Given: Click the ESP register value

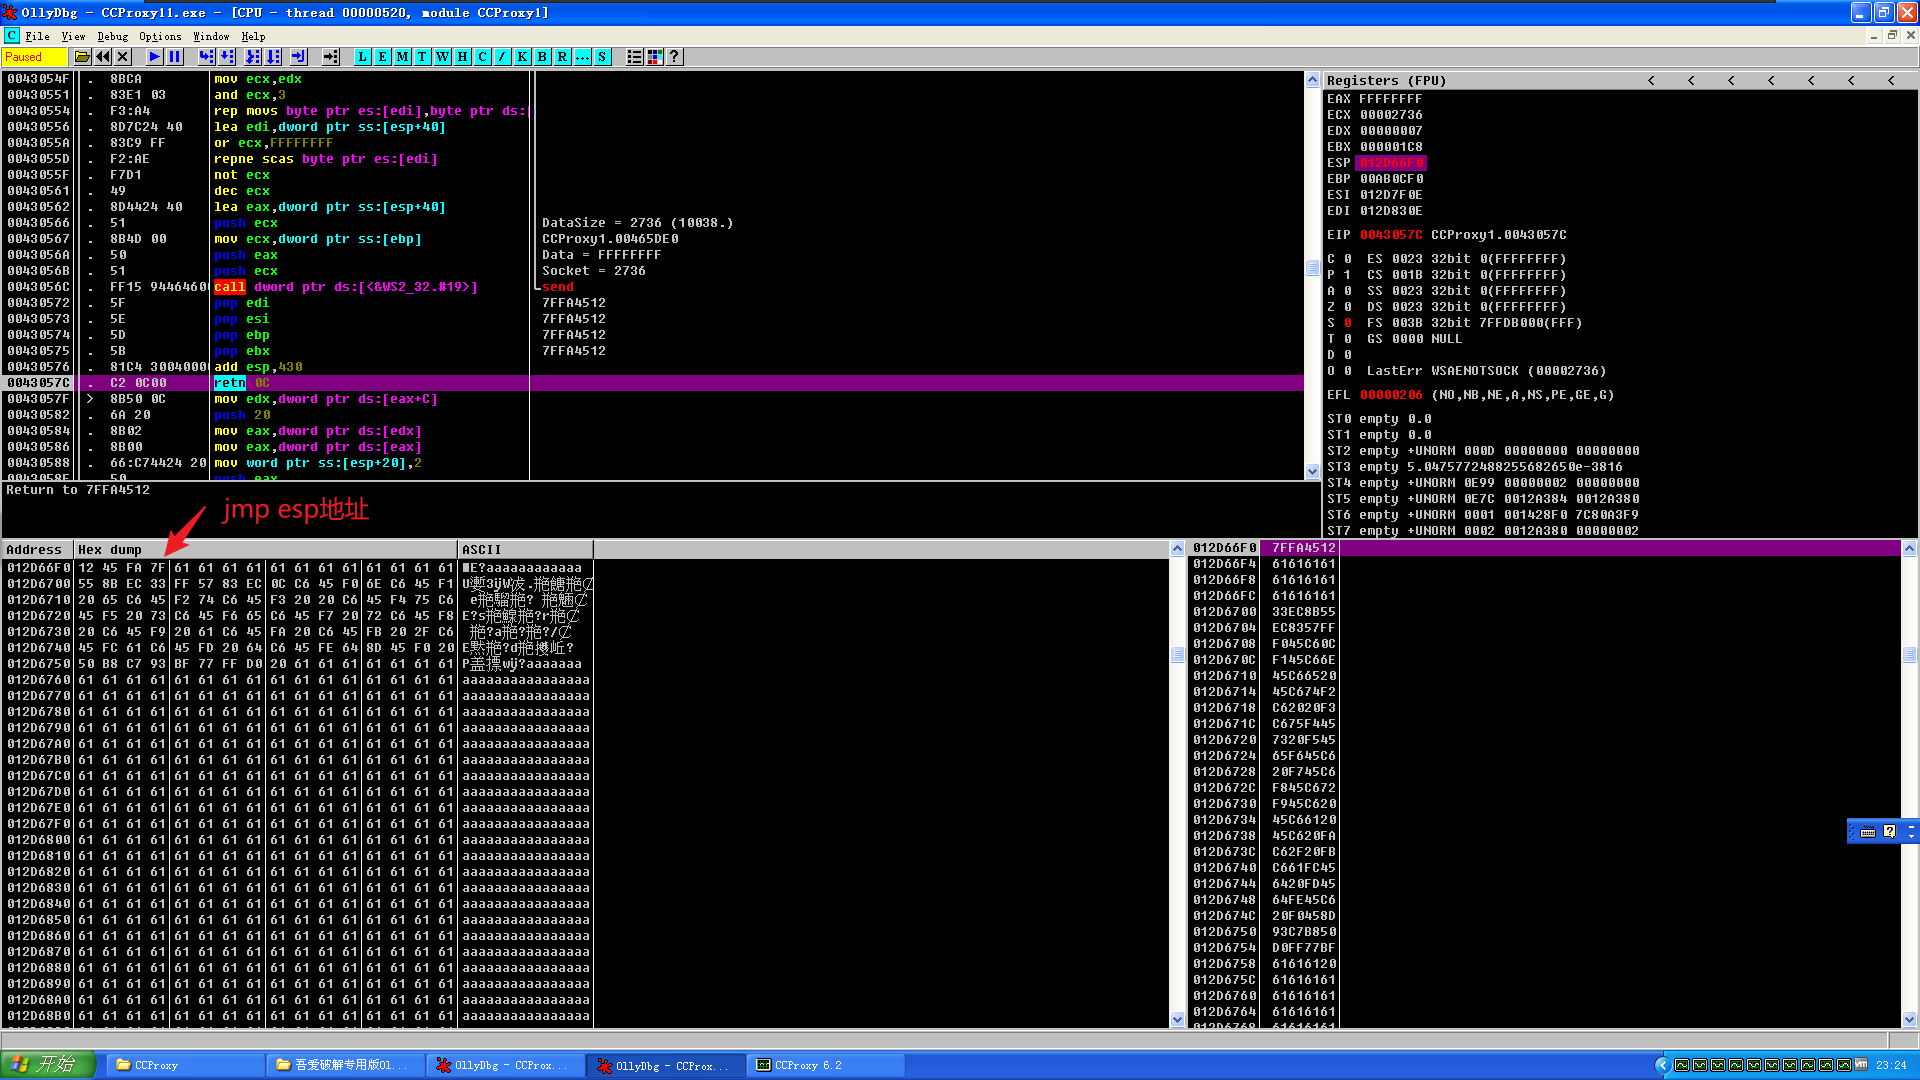Looking at the screenshot, I should click(x=1391, y=163).
